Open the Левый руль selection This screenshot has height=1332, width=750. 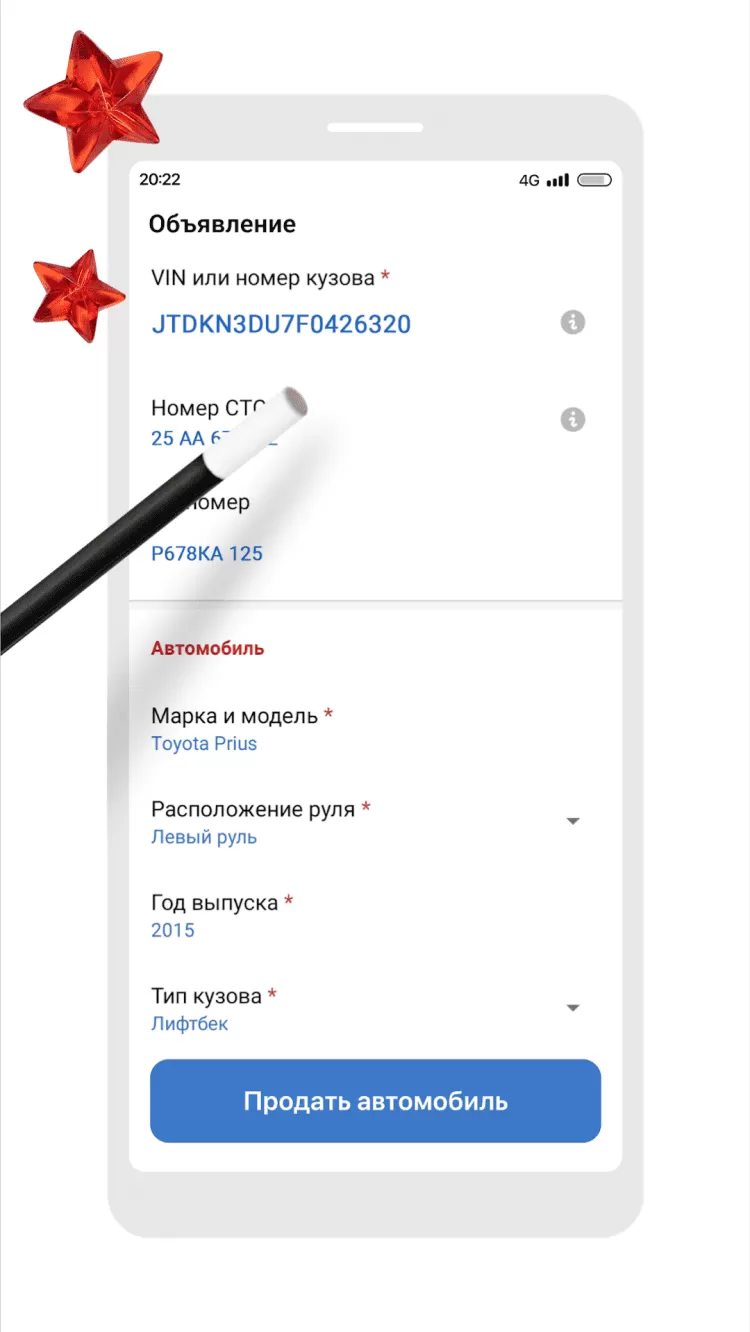pyautogui.click(x=204, y=837)
